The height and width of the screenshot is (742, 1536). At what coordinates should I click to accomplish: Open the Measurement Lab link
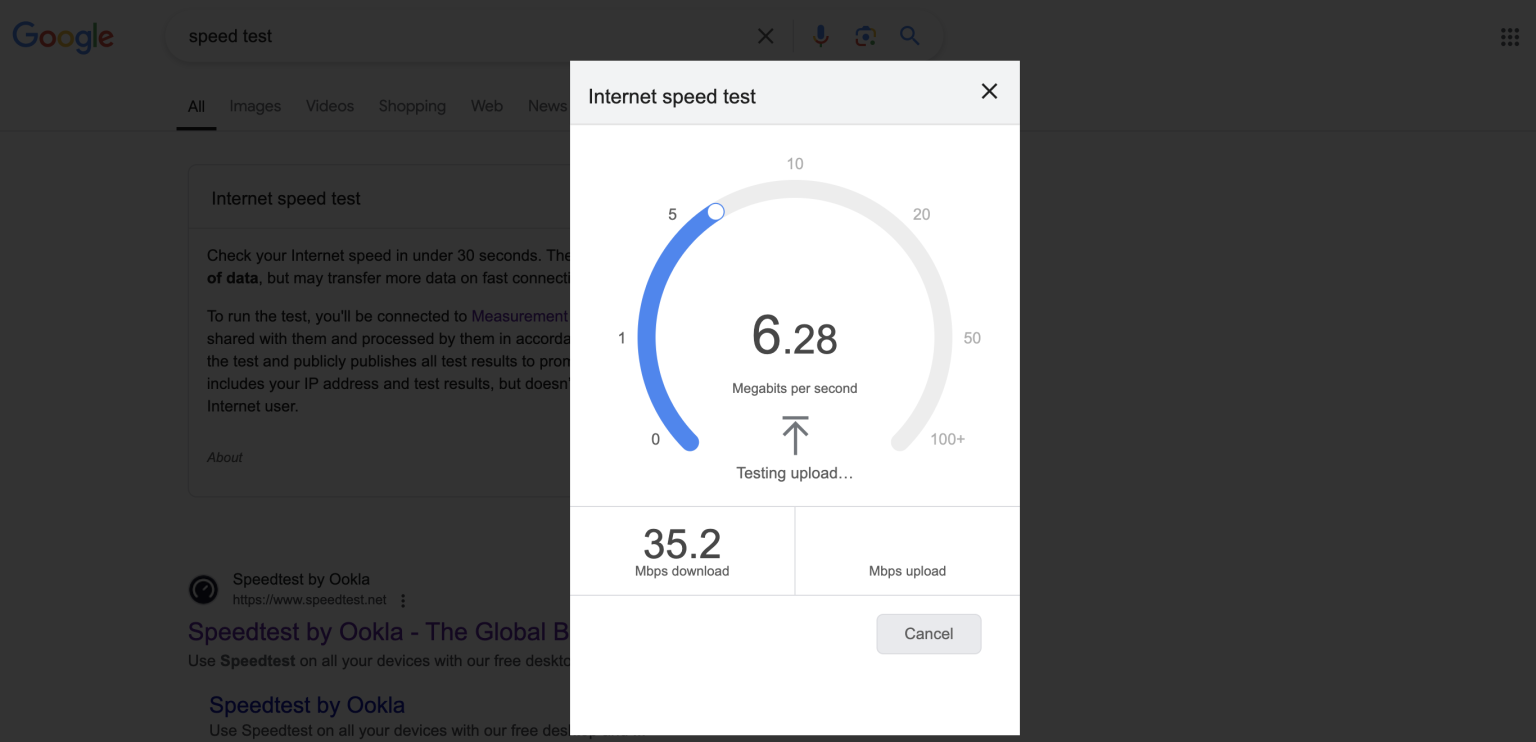519,315
